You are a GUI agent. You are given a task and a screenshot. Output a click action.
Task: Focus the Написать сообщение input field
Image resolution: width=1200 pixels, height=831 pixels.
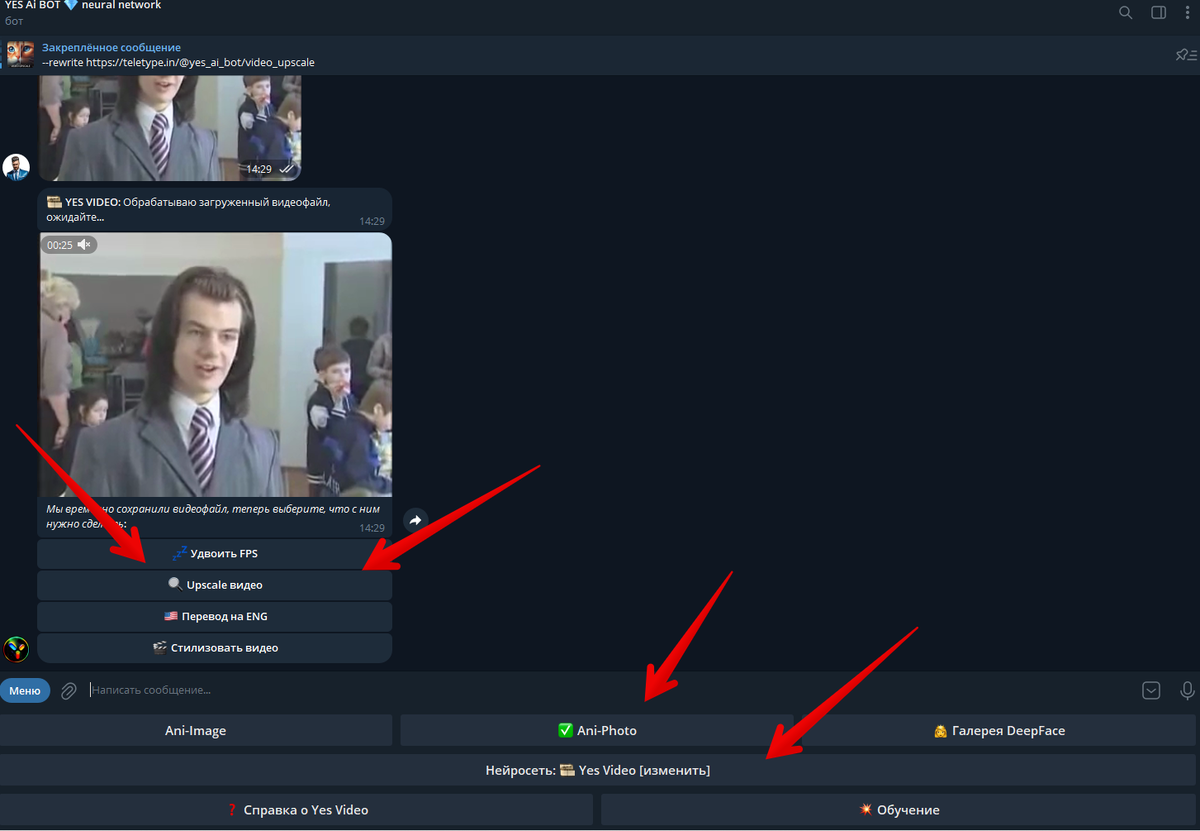[610, 690]
